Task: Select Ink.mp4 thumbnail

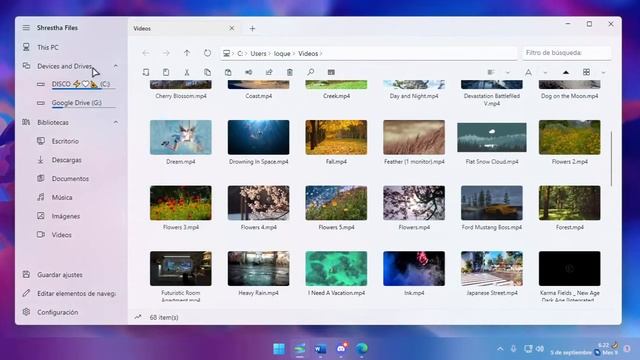Action: tap(414, 269)
